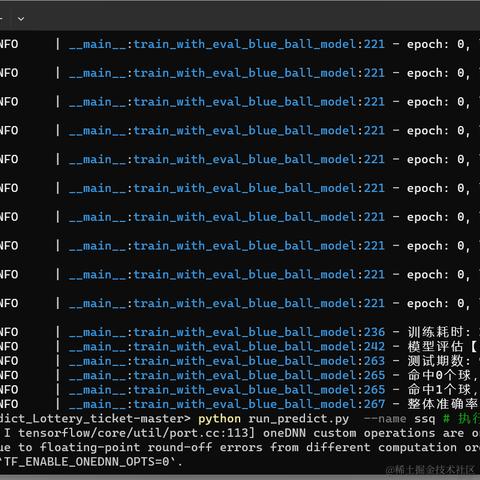Viewport: 480px width, 480px height.
Task: Click 'train_with_eval_blue_ball_model:267' source reference
Action: click(259, 404)
